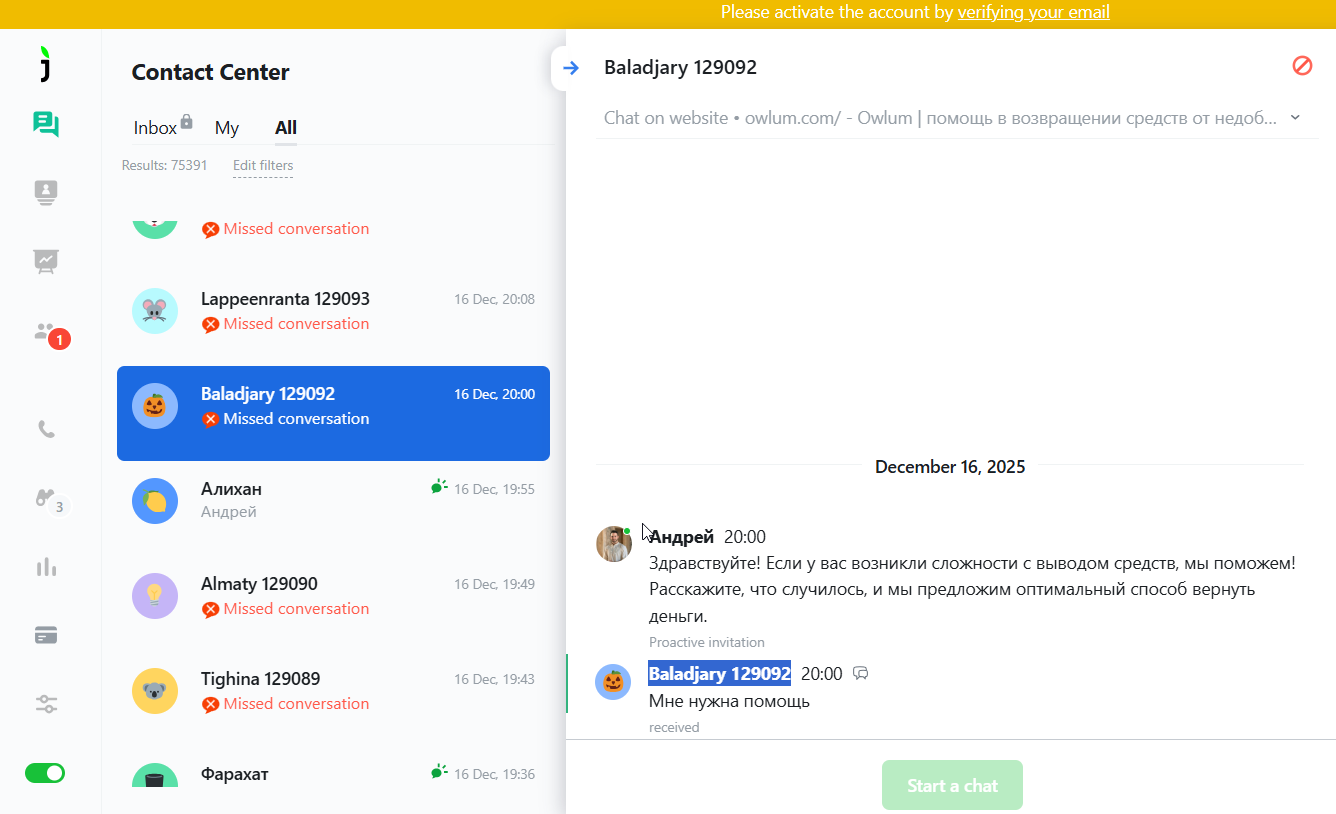Open the chats section icon in sidebar

[x=46, y=124]
